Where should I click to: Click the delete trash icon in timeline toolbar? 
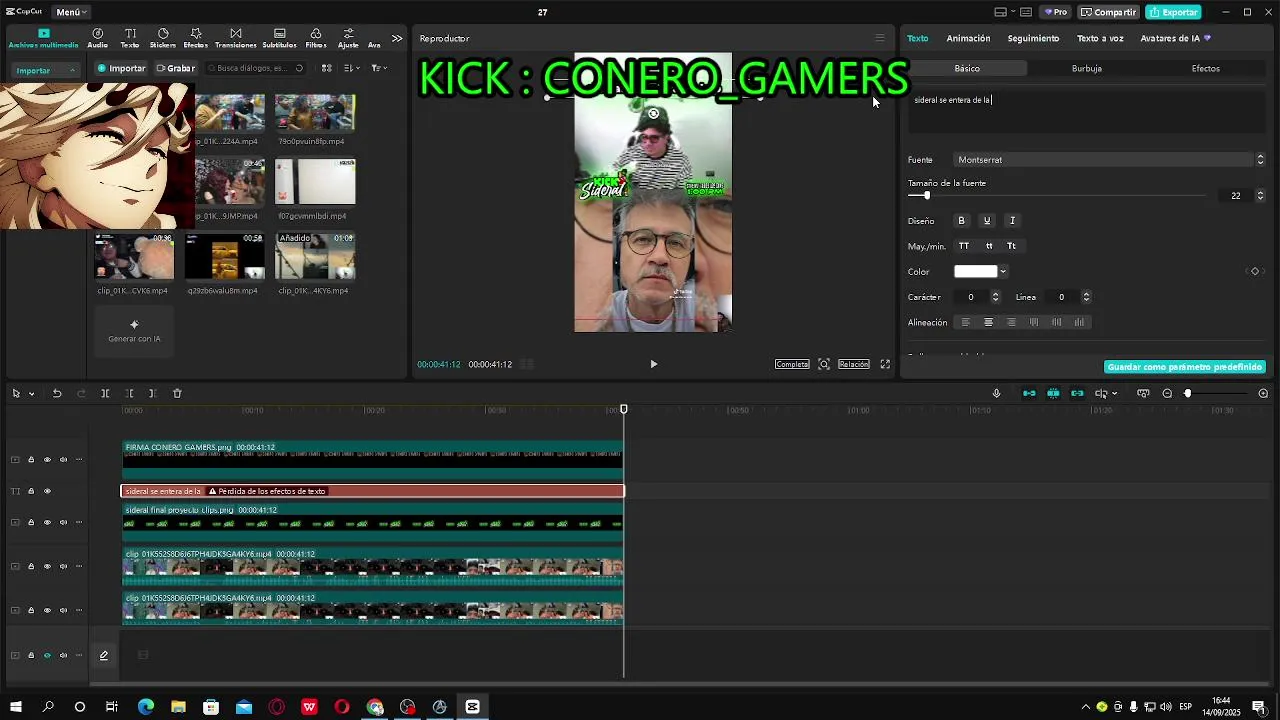coord(177,393)
